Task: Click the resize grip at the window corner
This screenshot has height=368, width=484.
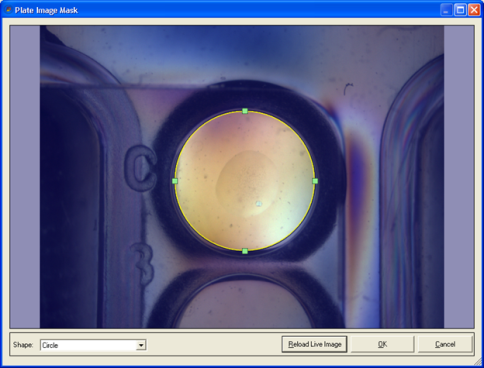Action: coord(478,362)
